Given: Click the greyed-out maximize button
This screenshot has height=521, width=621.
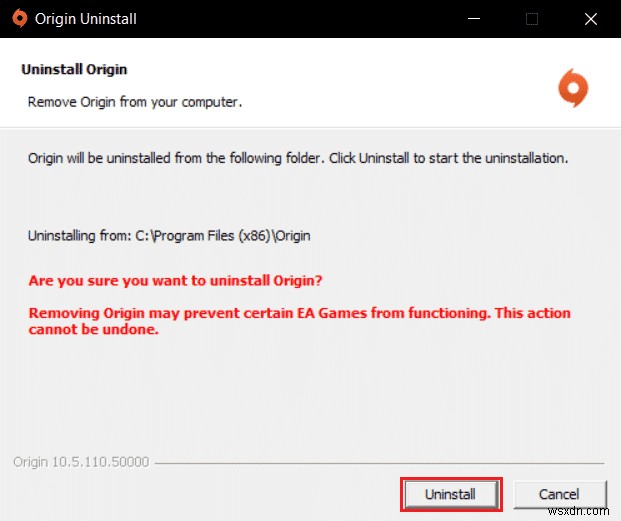Looking at the screenshot, I should pyautogui.click(x=532, y=19).
